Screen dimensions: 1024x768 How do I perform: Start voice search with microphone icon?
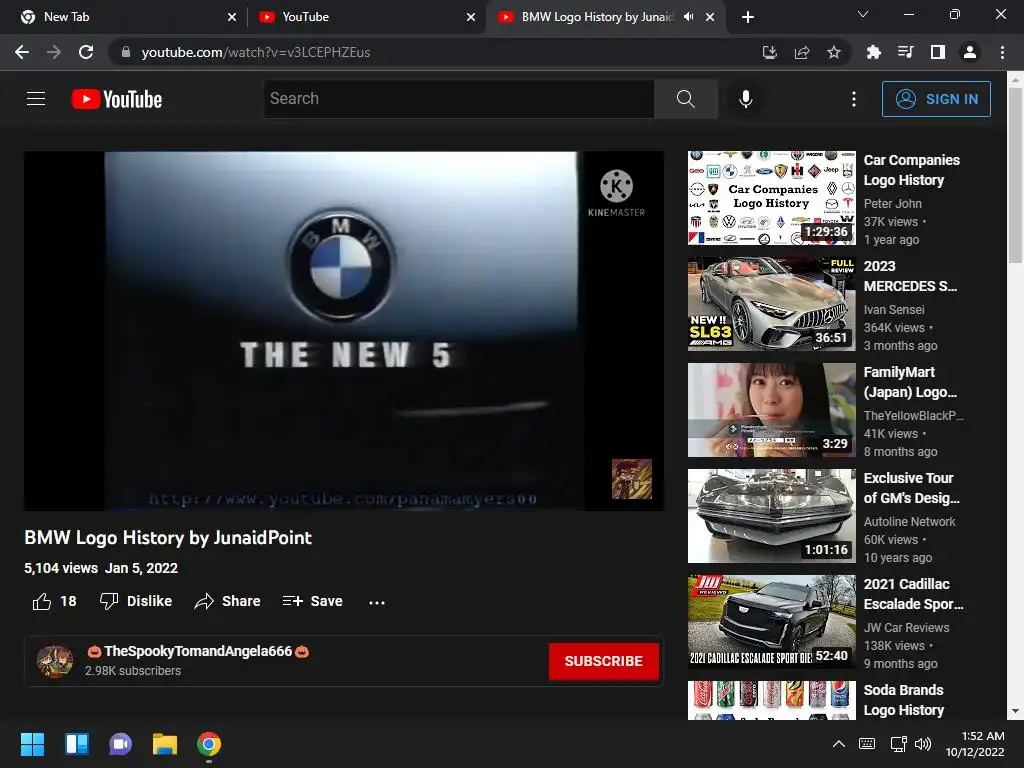point(745,99)
